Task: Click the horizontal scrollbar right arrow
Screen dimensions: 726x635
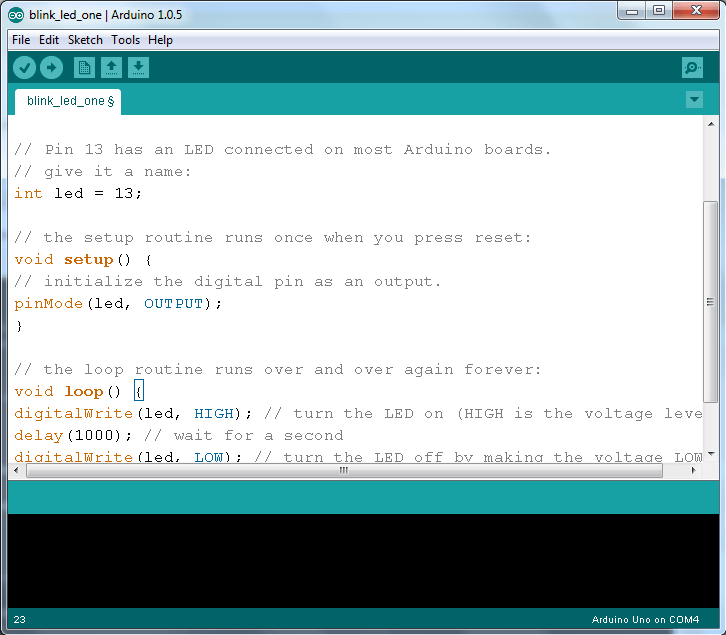Action: click(x=695, y=471)
